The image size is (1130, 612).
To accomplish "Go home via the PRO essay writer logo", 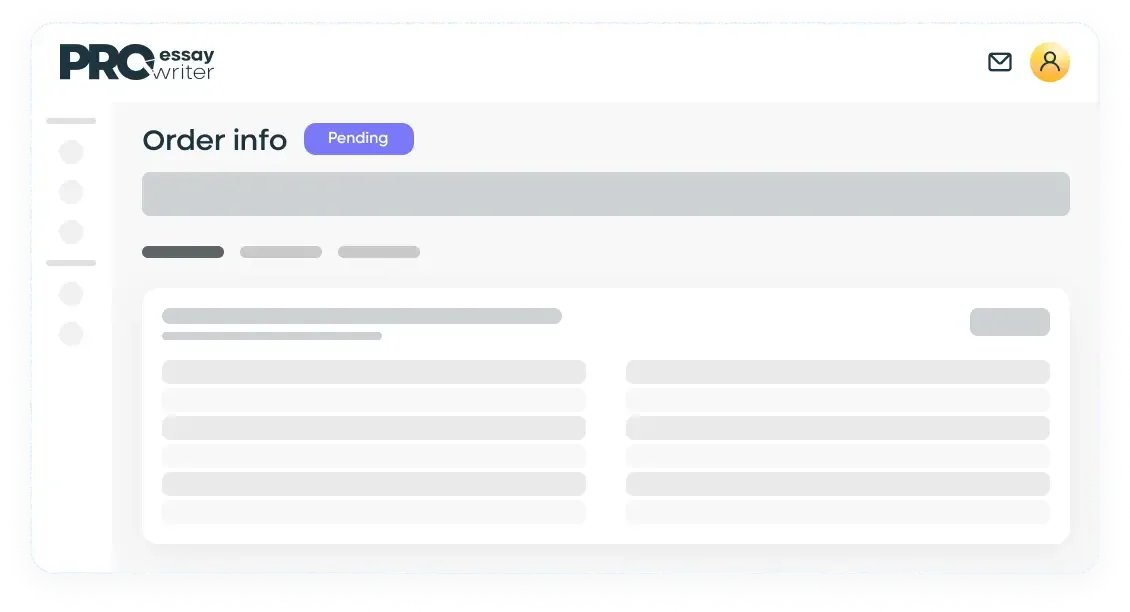I will pos(137,62).
